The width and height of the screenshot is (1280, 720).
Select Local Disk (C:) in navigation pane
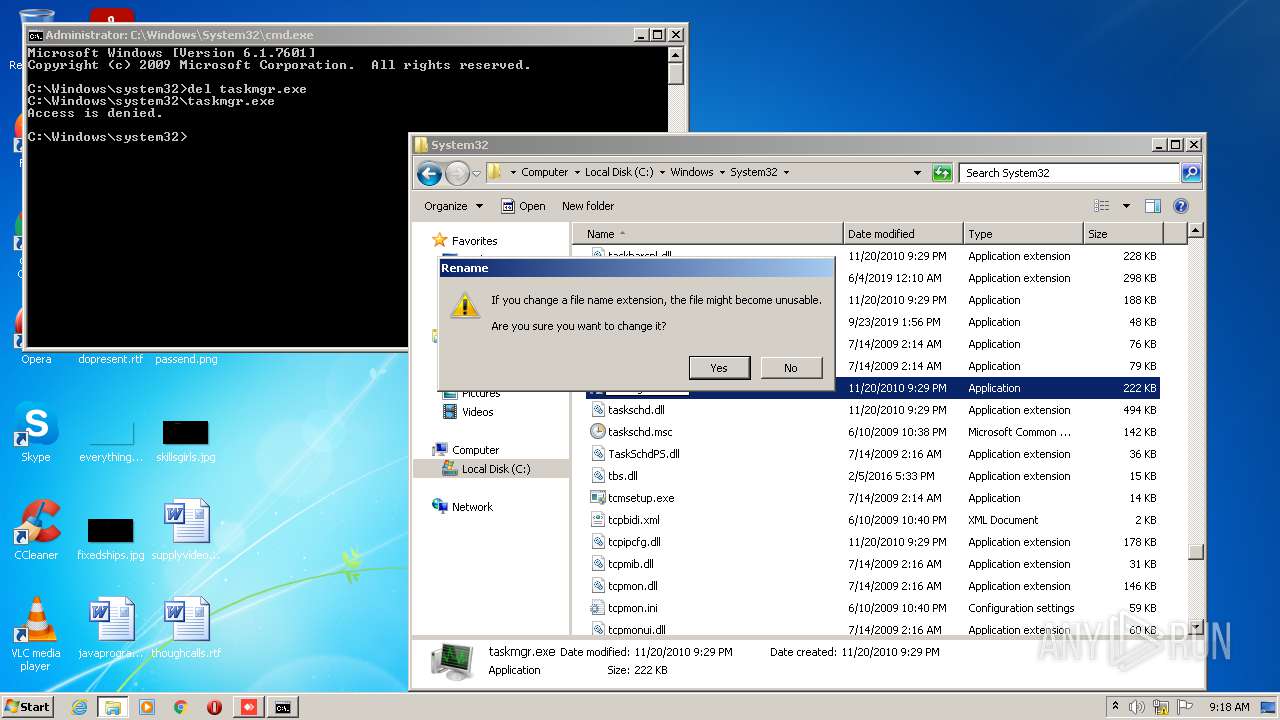(x=495, y=469)
